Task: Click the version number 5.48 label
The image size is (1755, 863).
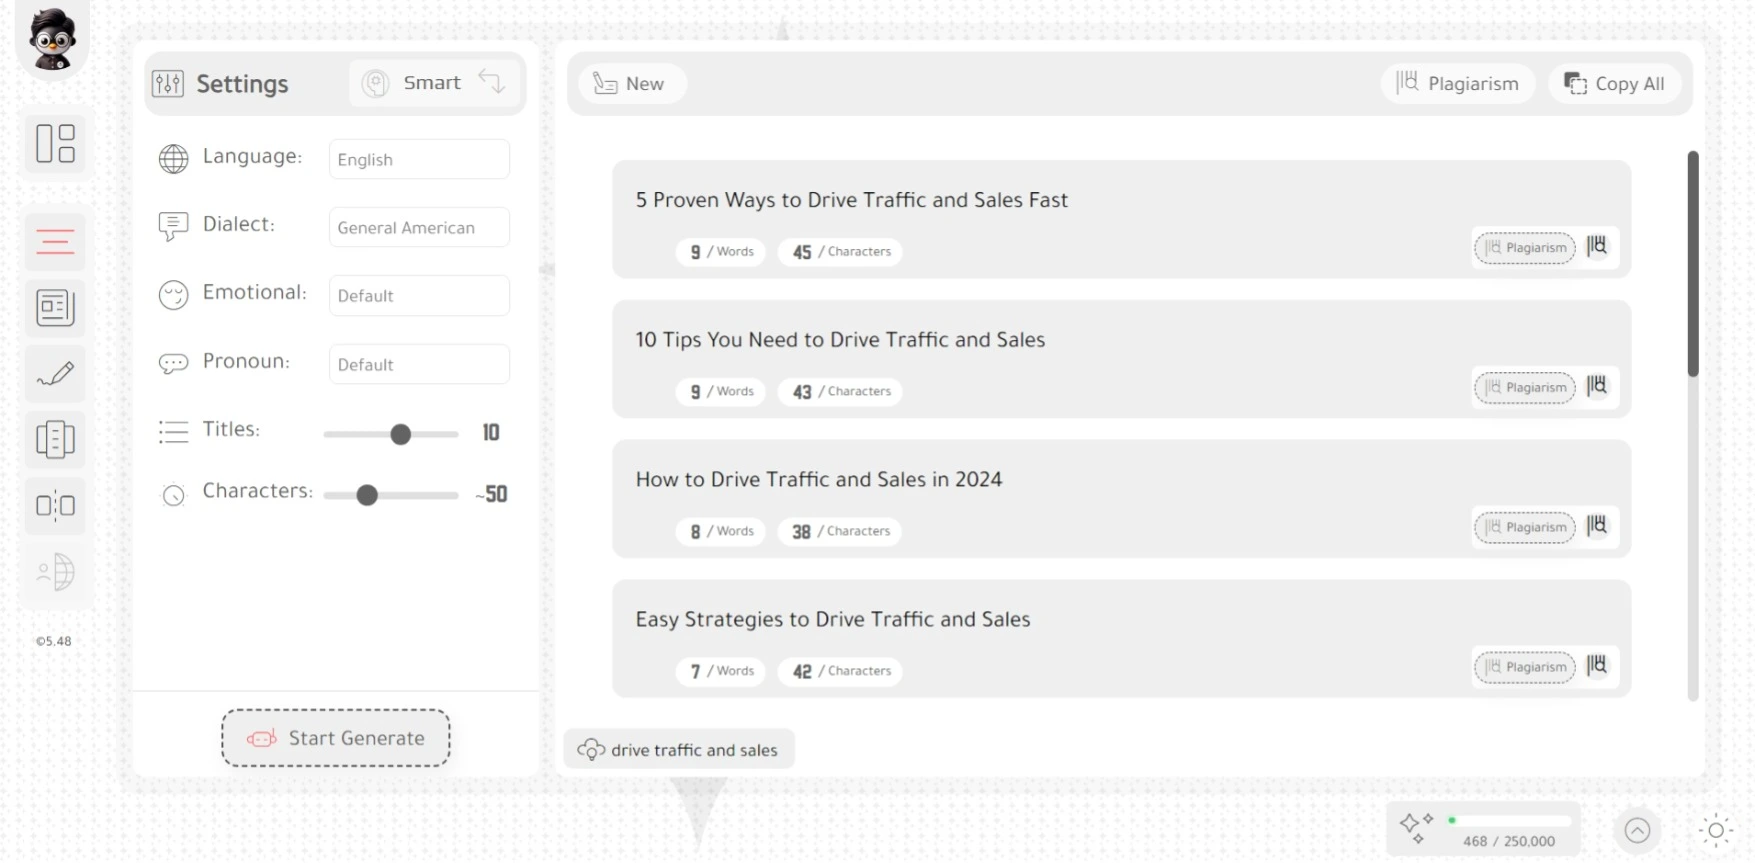Action: pyautogui.click(x=54, y=641)
